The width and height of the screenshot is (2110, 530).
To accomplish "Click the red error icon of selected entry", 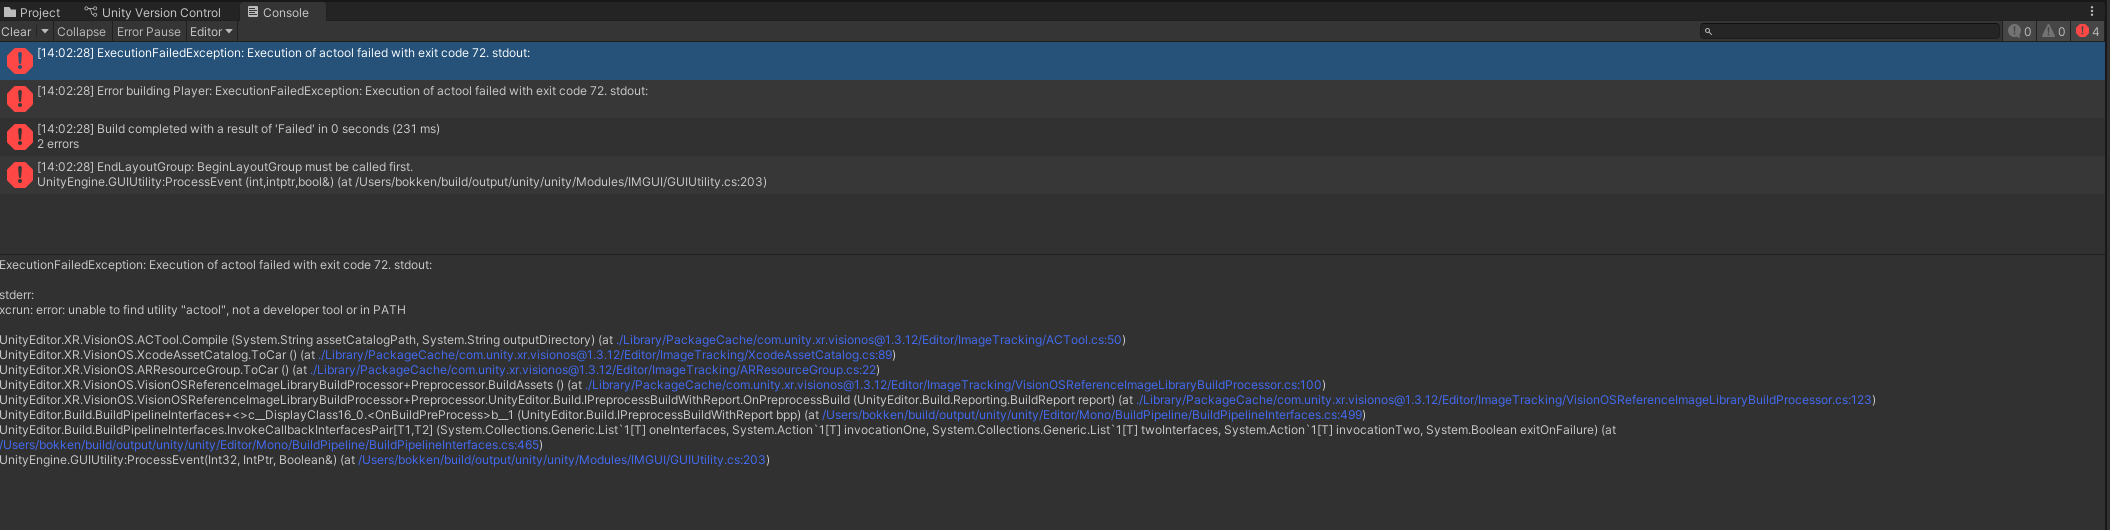I will [x=19, y=61].
